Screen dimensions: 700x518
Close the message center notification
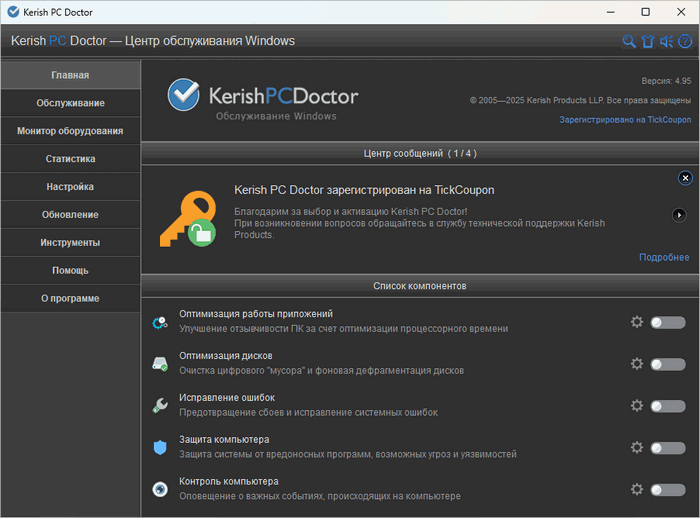[685, 178]
